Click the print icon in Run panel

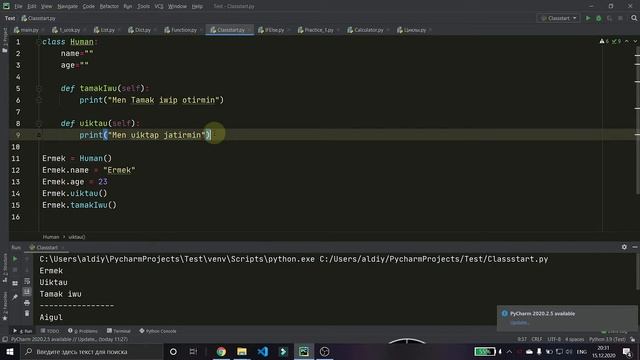coord(27,302)
